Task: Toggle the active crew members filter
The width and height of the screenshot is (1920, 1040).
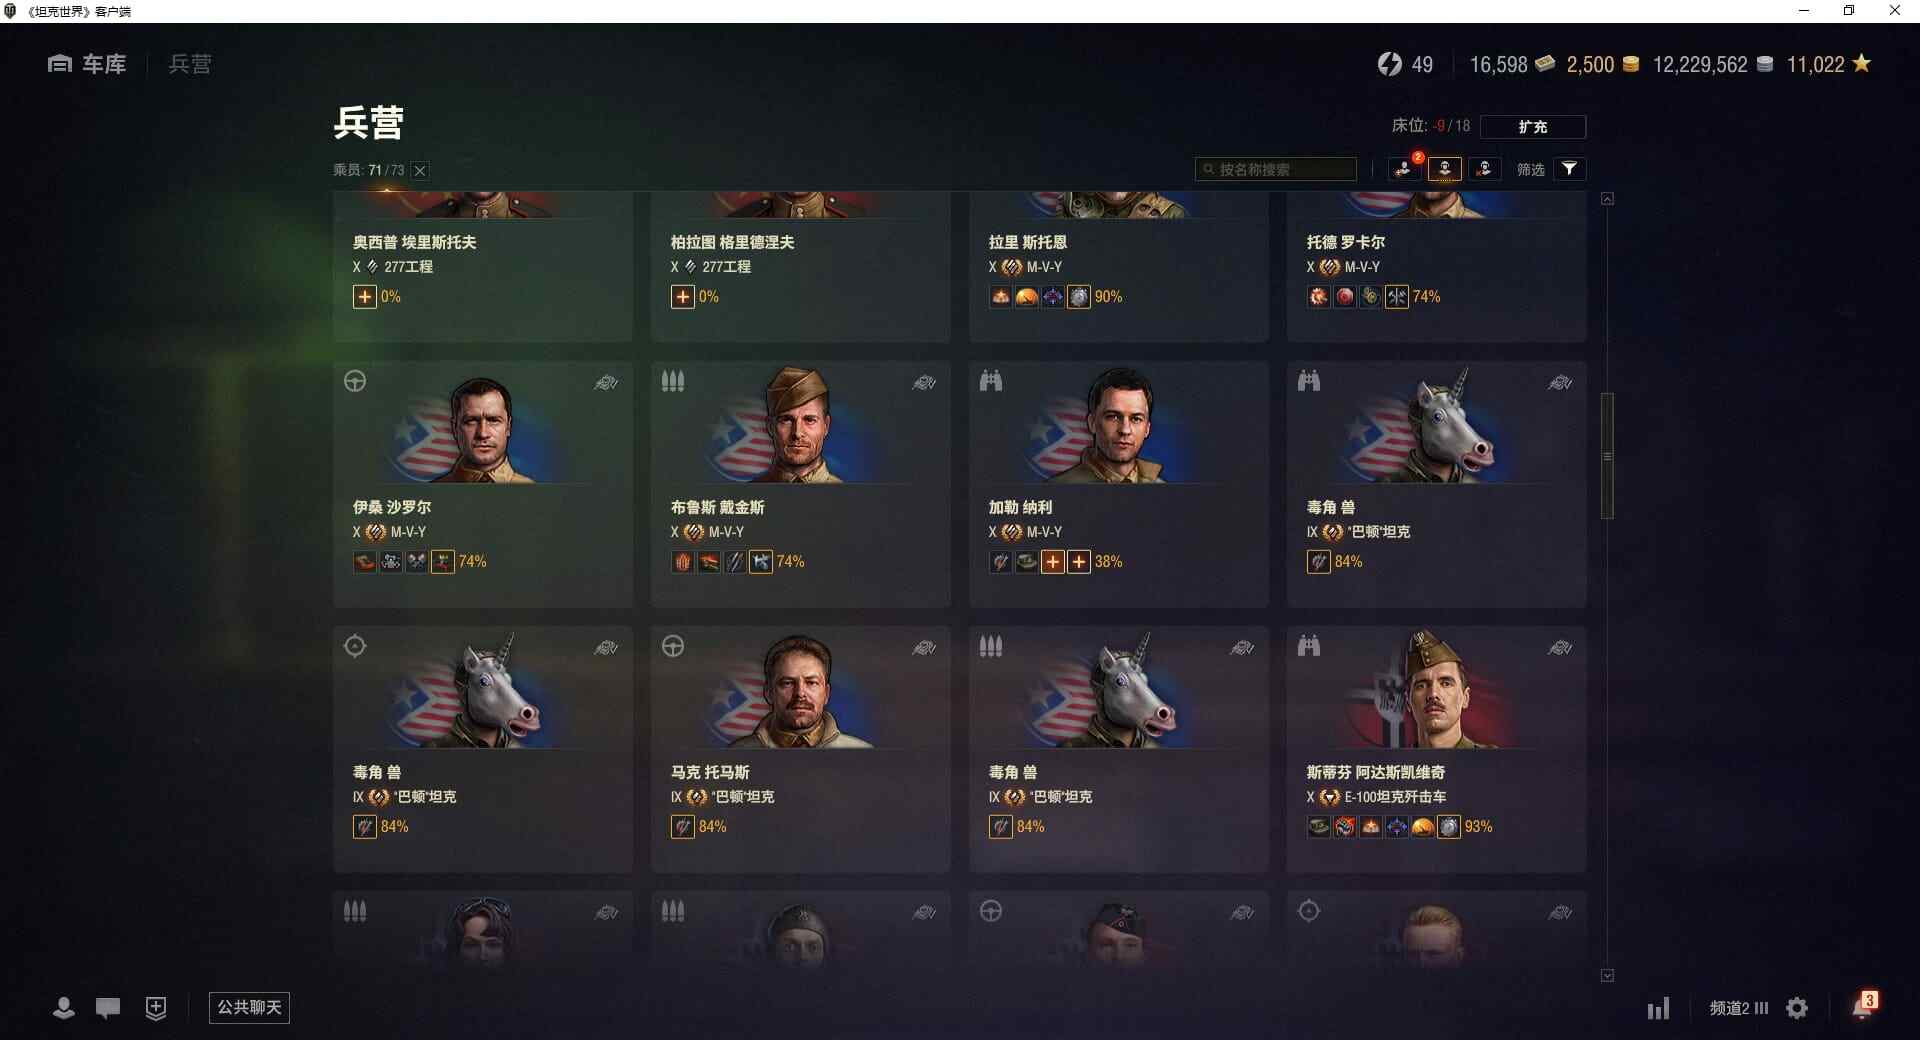Action: click(x=1445, y=169)
